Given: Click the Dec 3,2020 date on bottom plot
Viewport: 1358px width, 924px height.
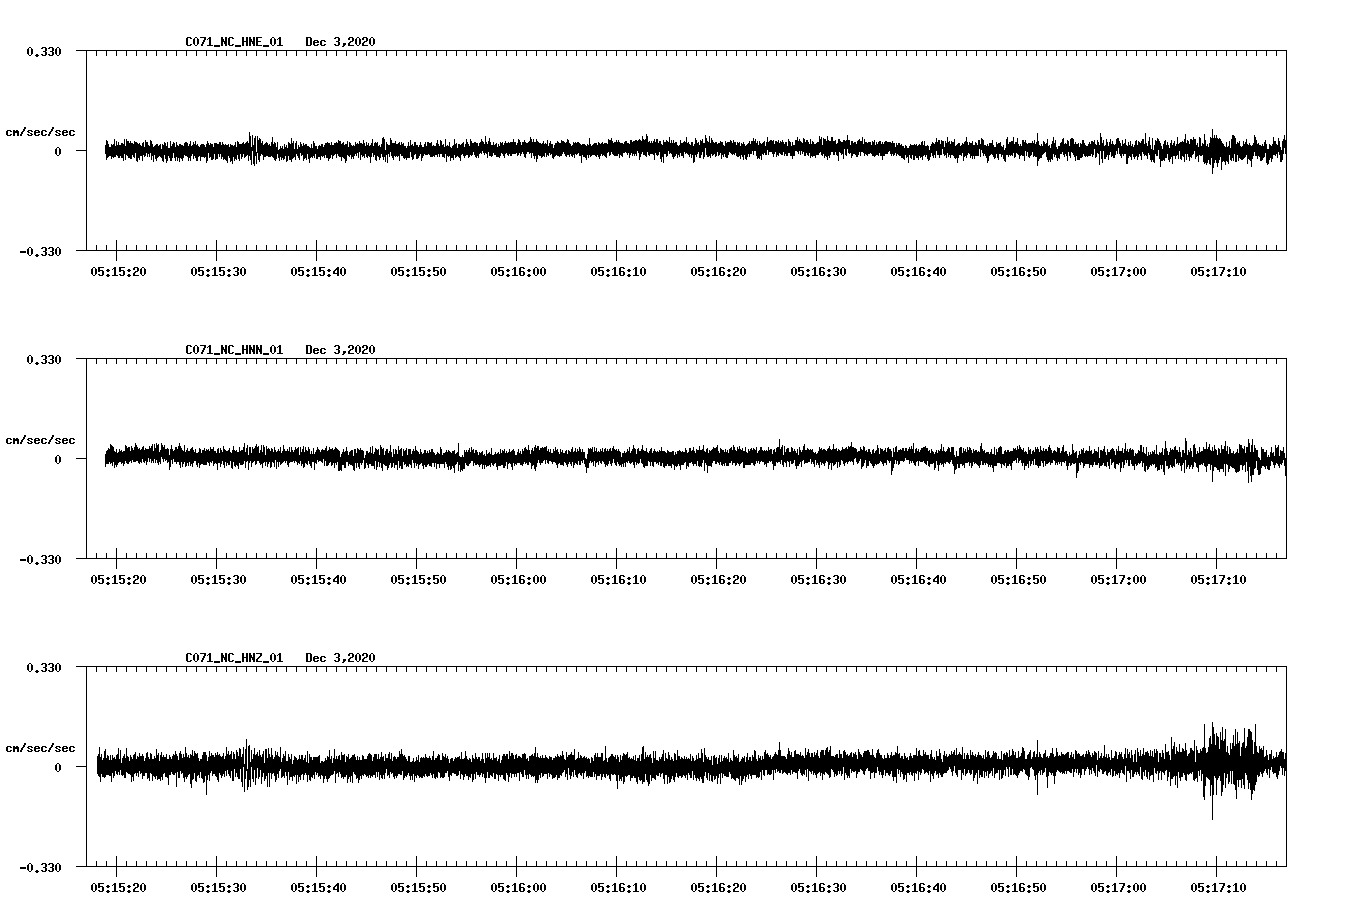Looking at the screenshot, I should 340,656.
